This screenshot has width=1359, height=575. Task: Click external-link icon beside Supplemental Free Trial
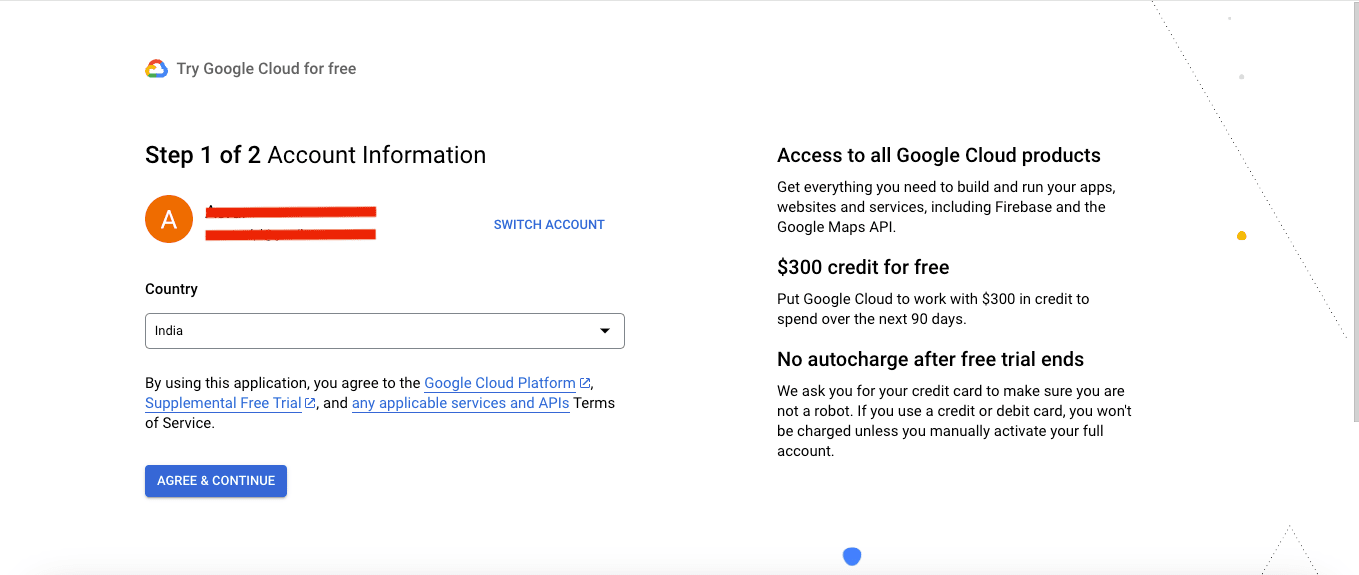pos(310,403)
